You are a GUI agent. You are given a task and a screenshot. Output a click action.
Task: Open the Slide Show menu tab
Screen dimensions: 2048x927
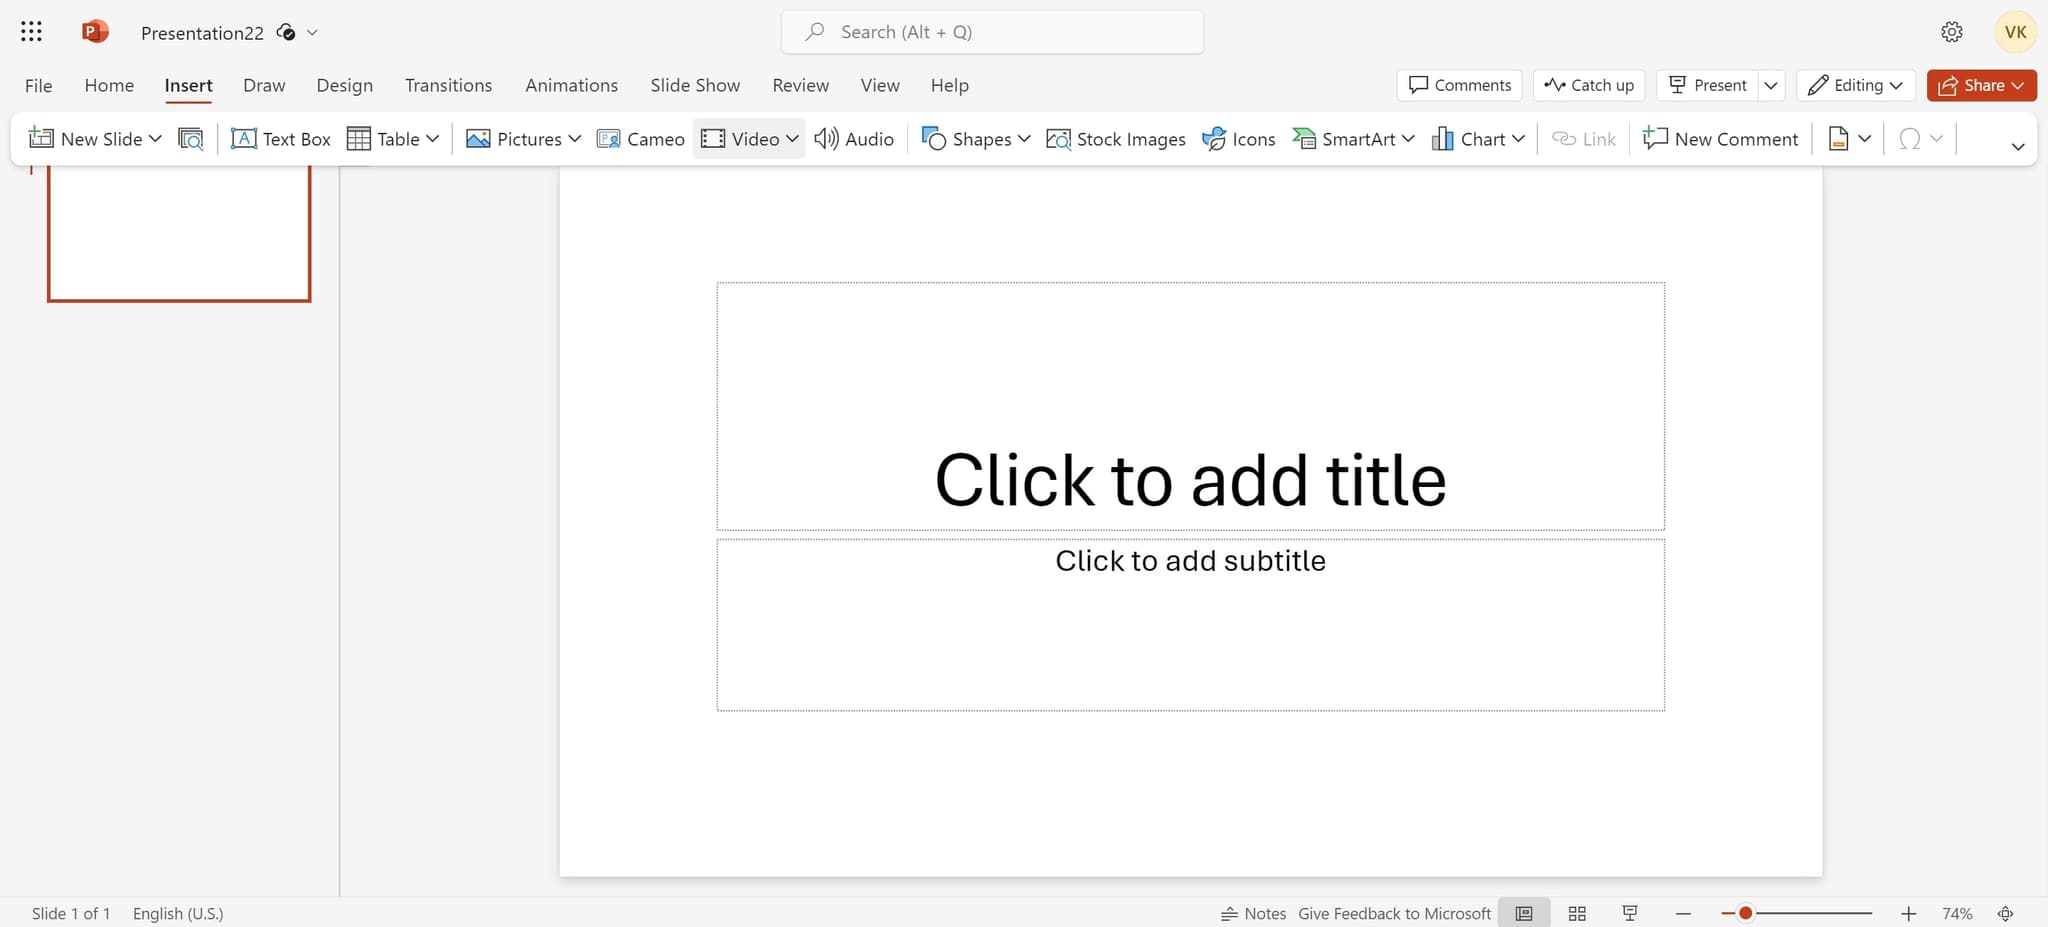pyautogui.click(x=694, y=85)
